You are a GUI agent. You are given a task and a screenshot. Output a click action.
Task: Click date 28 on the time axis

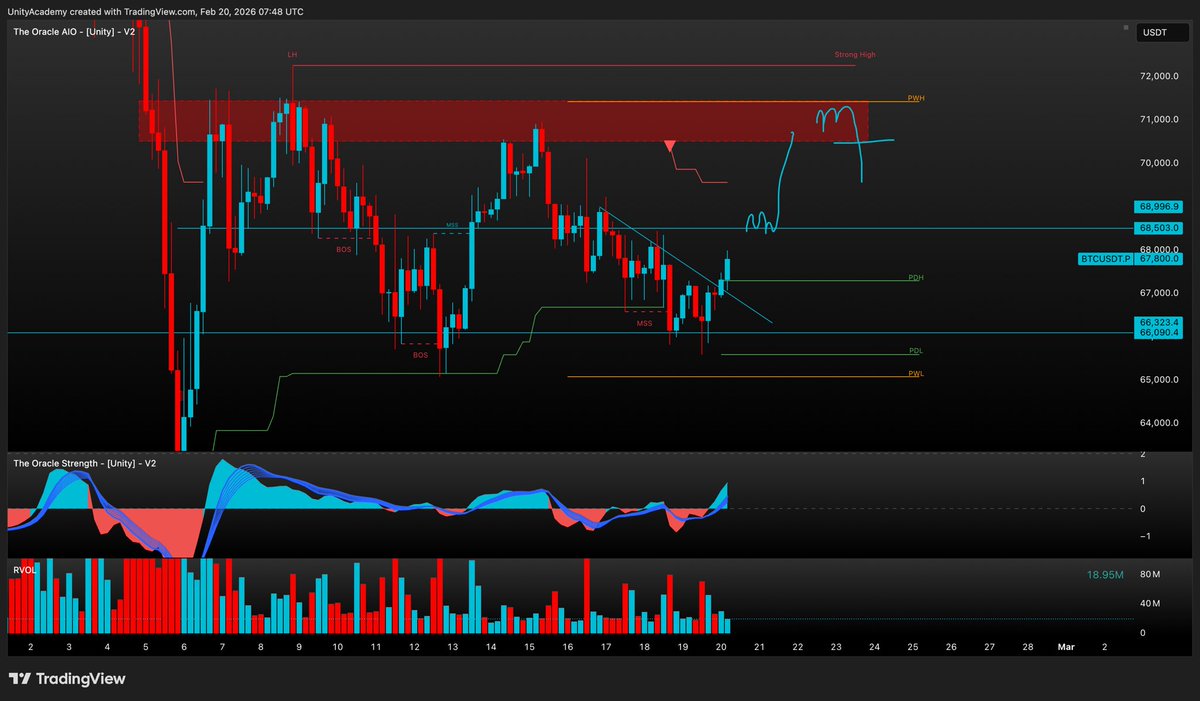pos(1027,648)
